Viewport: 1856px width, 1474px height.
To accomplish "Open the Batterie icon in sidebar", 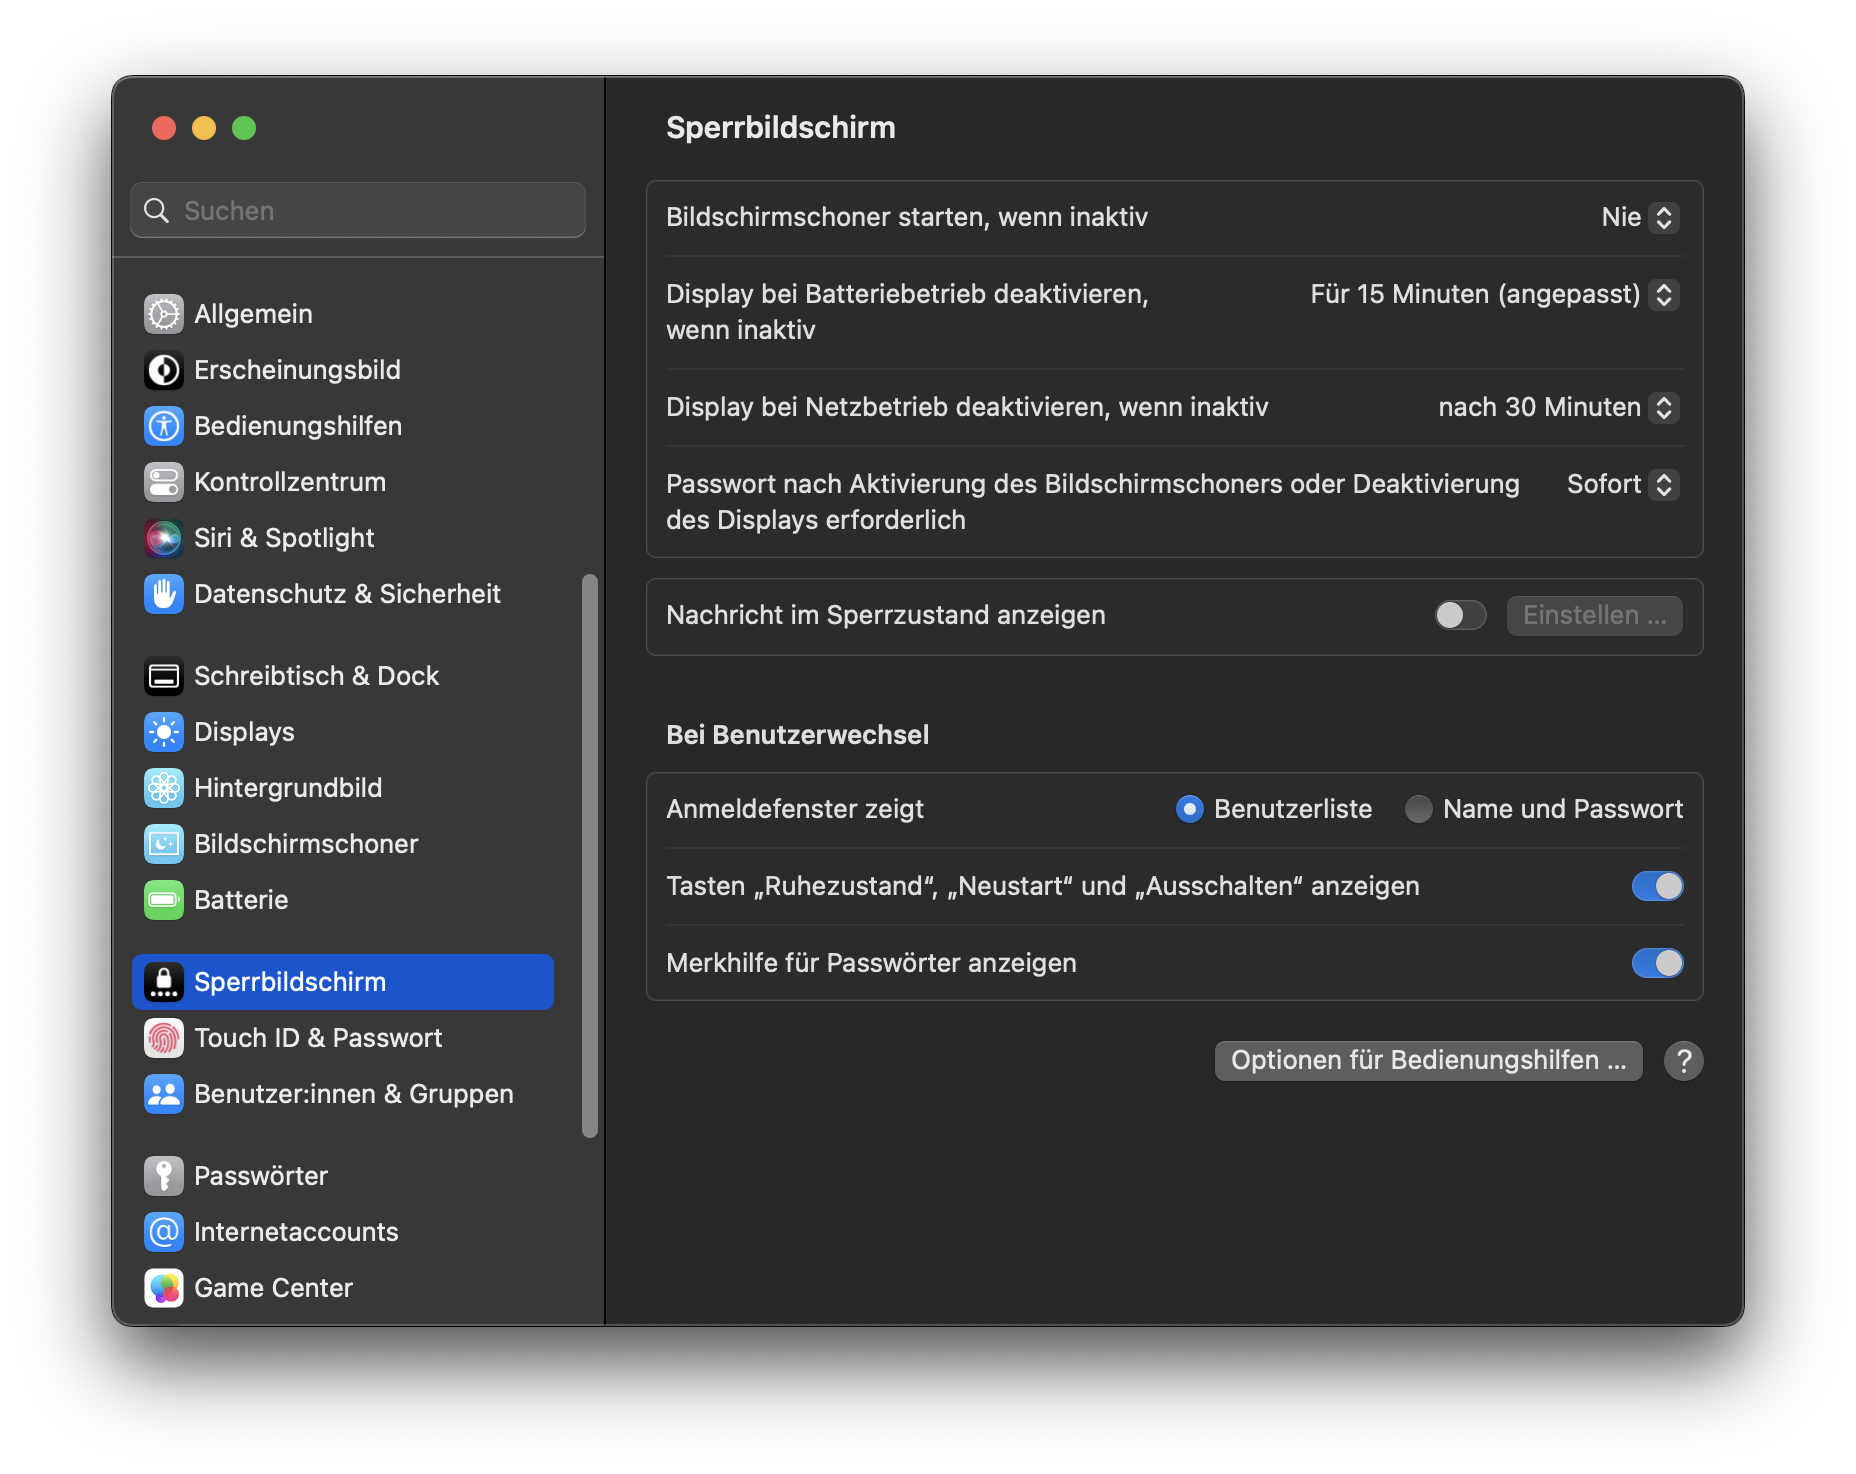I will point(164,900).
